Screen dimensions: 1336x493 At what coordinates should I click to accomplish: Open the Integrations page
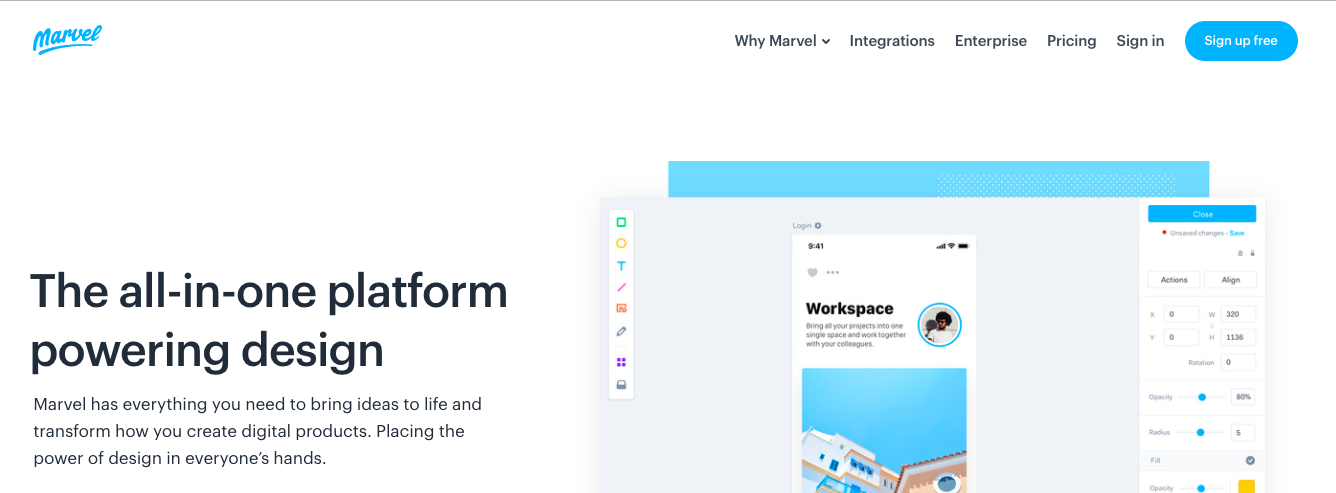click(x=892, y=41)
